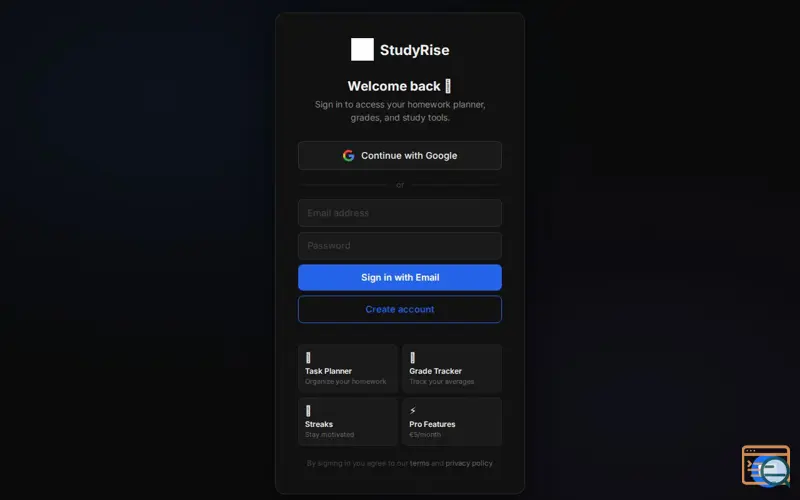Continue with Google sign-in
Image resolution: width=800 pixels, height=500 pixels.
pos(400,156)
